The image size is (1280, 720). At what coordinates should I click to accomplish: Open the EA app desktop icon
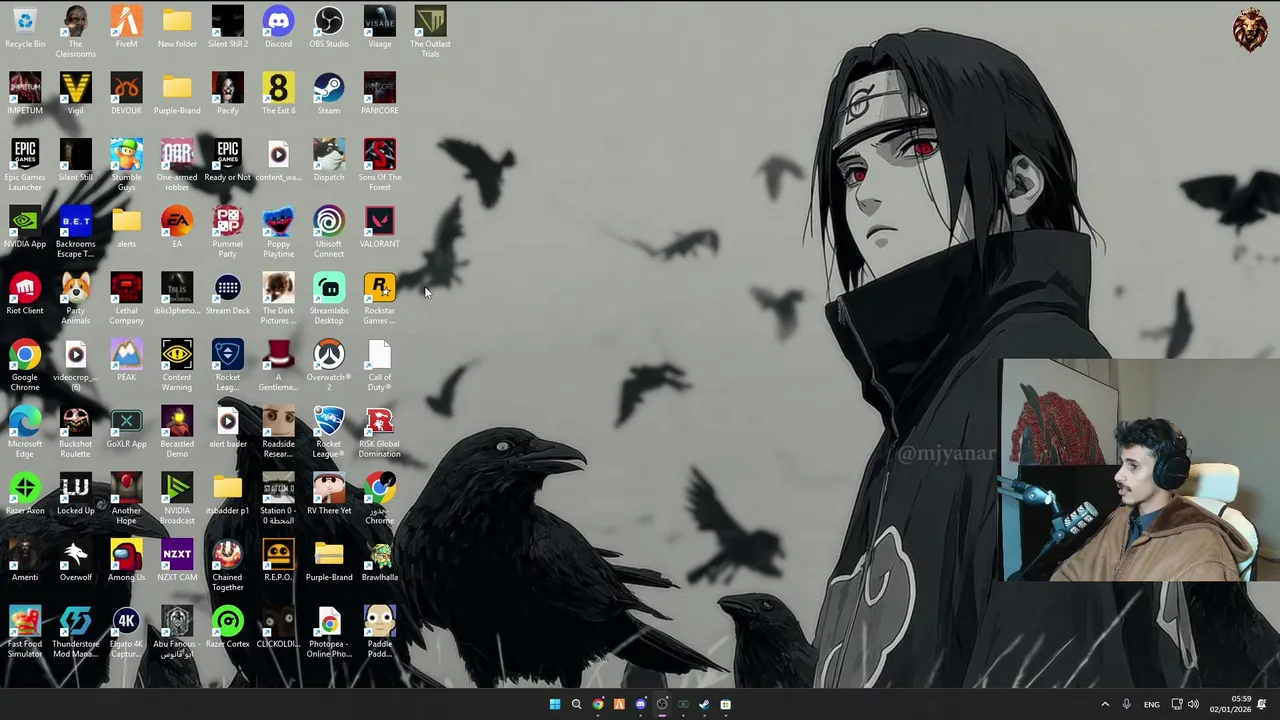click(177, 229)
